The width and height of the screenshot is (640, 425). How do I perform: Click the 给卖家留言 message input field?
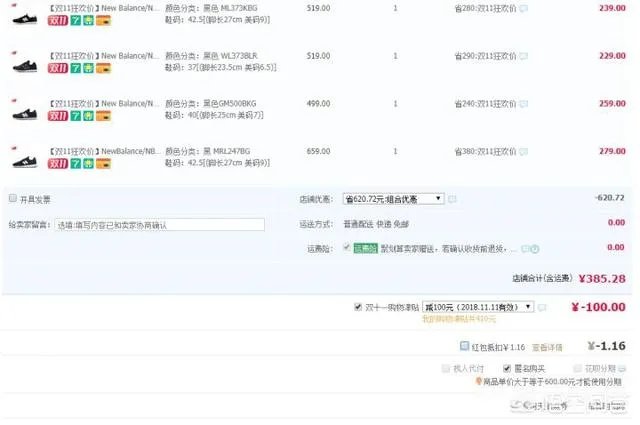pyautogui.click(x=159, y=225)
